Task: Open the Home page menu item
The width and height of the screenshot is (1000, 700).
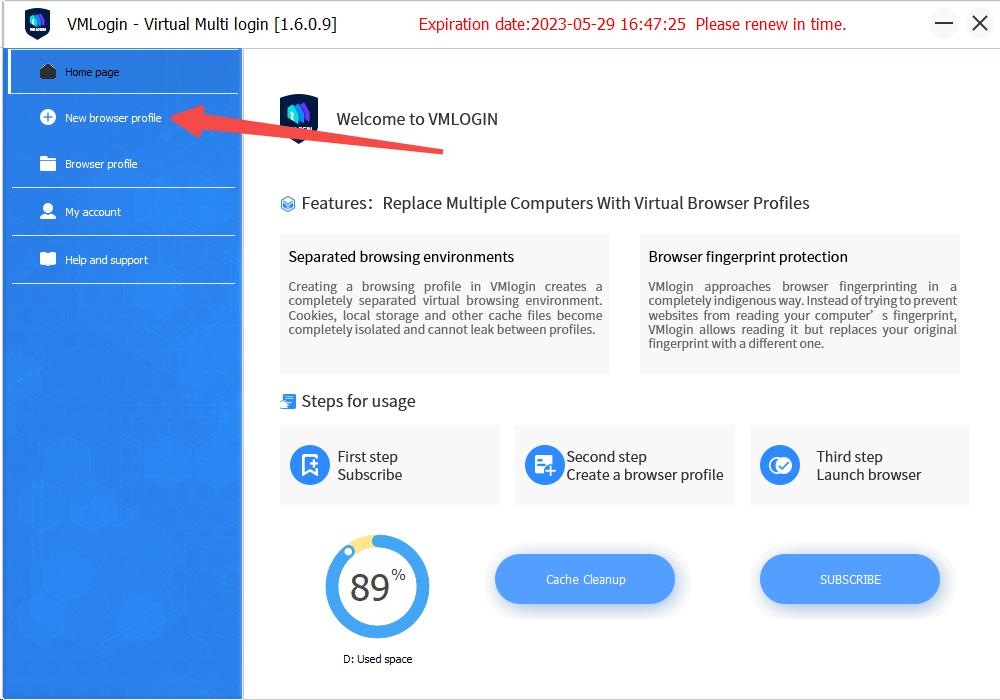Action: point(124,71)
